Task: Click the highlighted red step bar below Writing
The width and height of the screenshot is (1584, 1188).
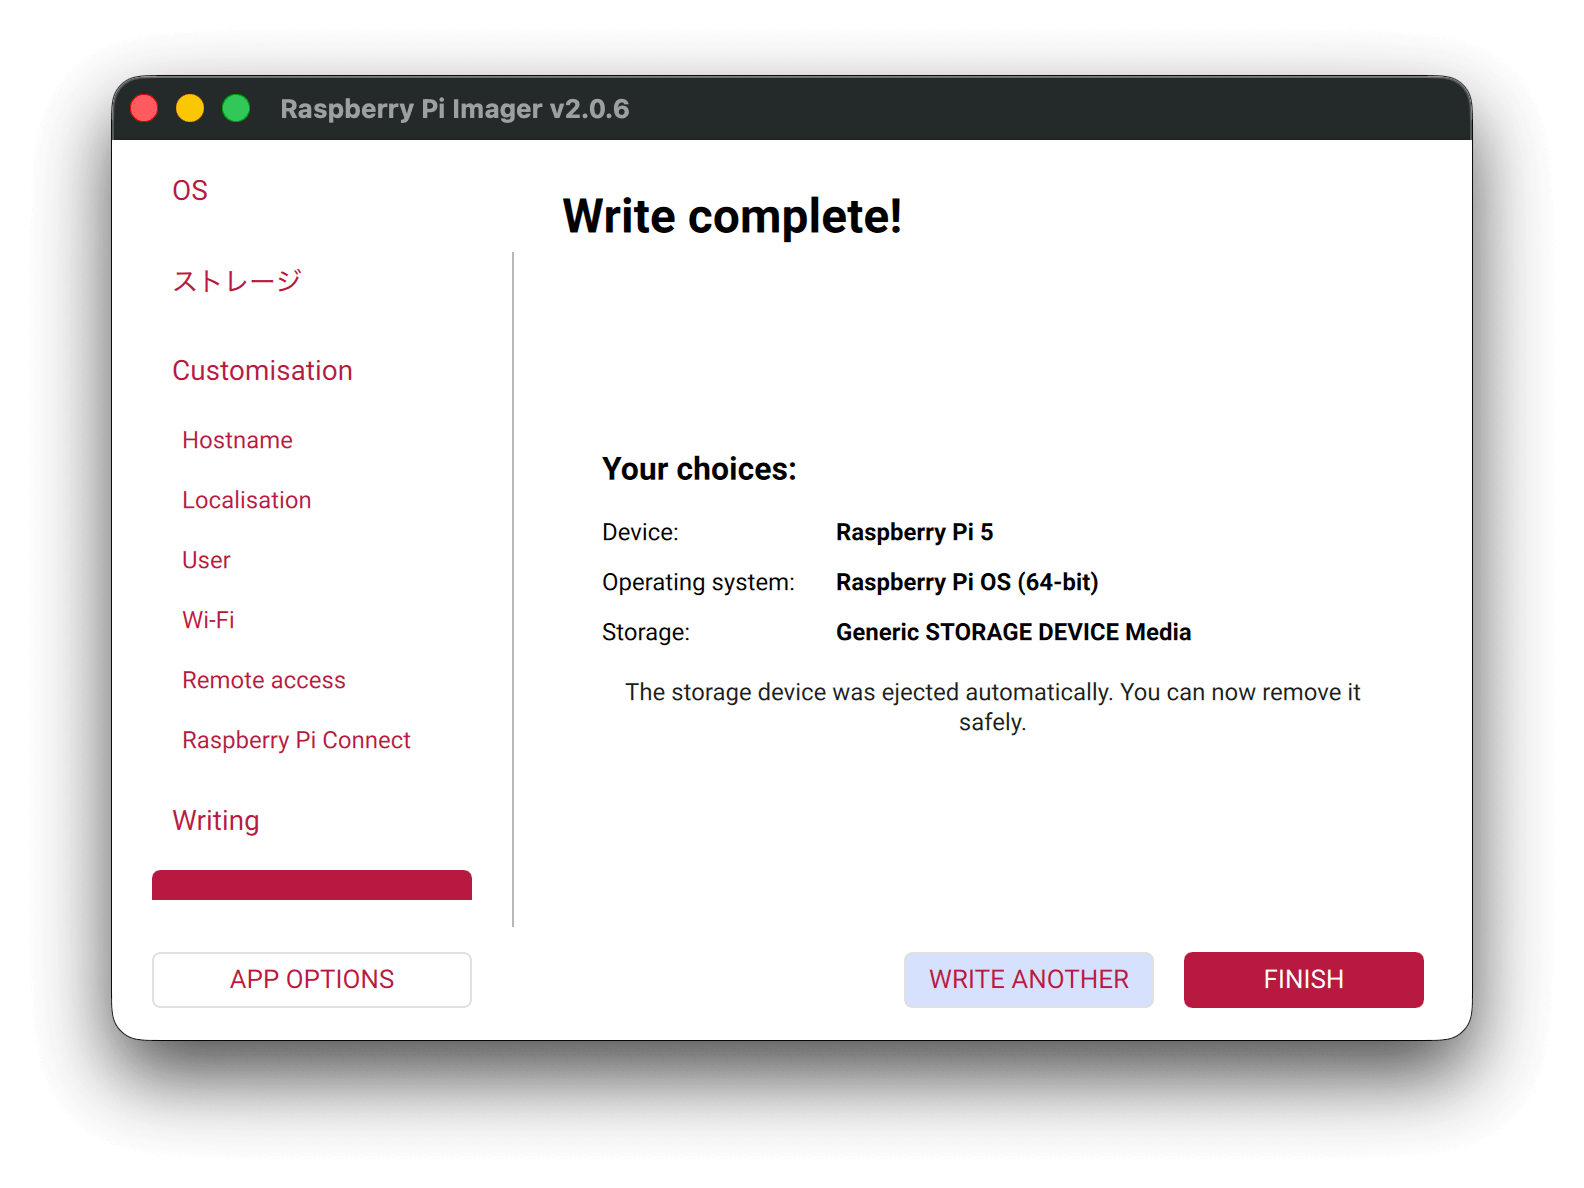Action: [312, 885]
